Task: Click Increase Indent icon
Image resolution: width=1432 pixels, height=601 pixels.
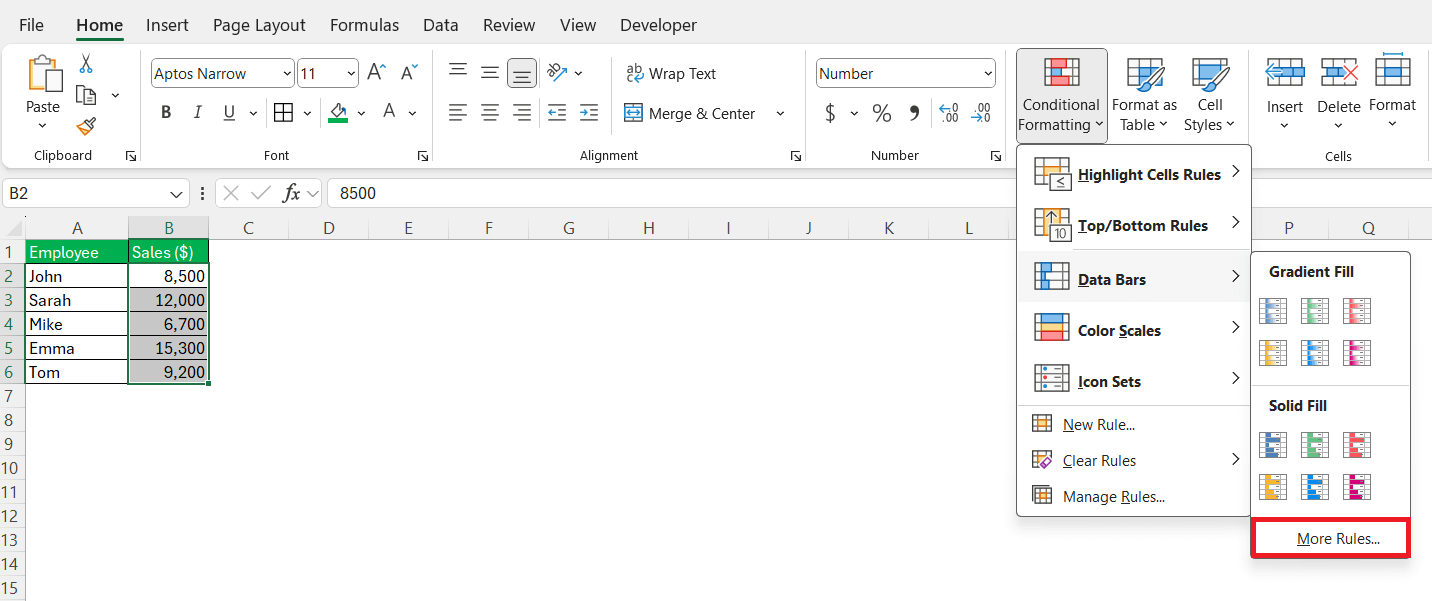Action: point(589,113)
